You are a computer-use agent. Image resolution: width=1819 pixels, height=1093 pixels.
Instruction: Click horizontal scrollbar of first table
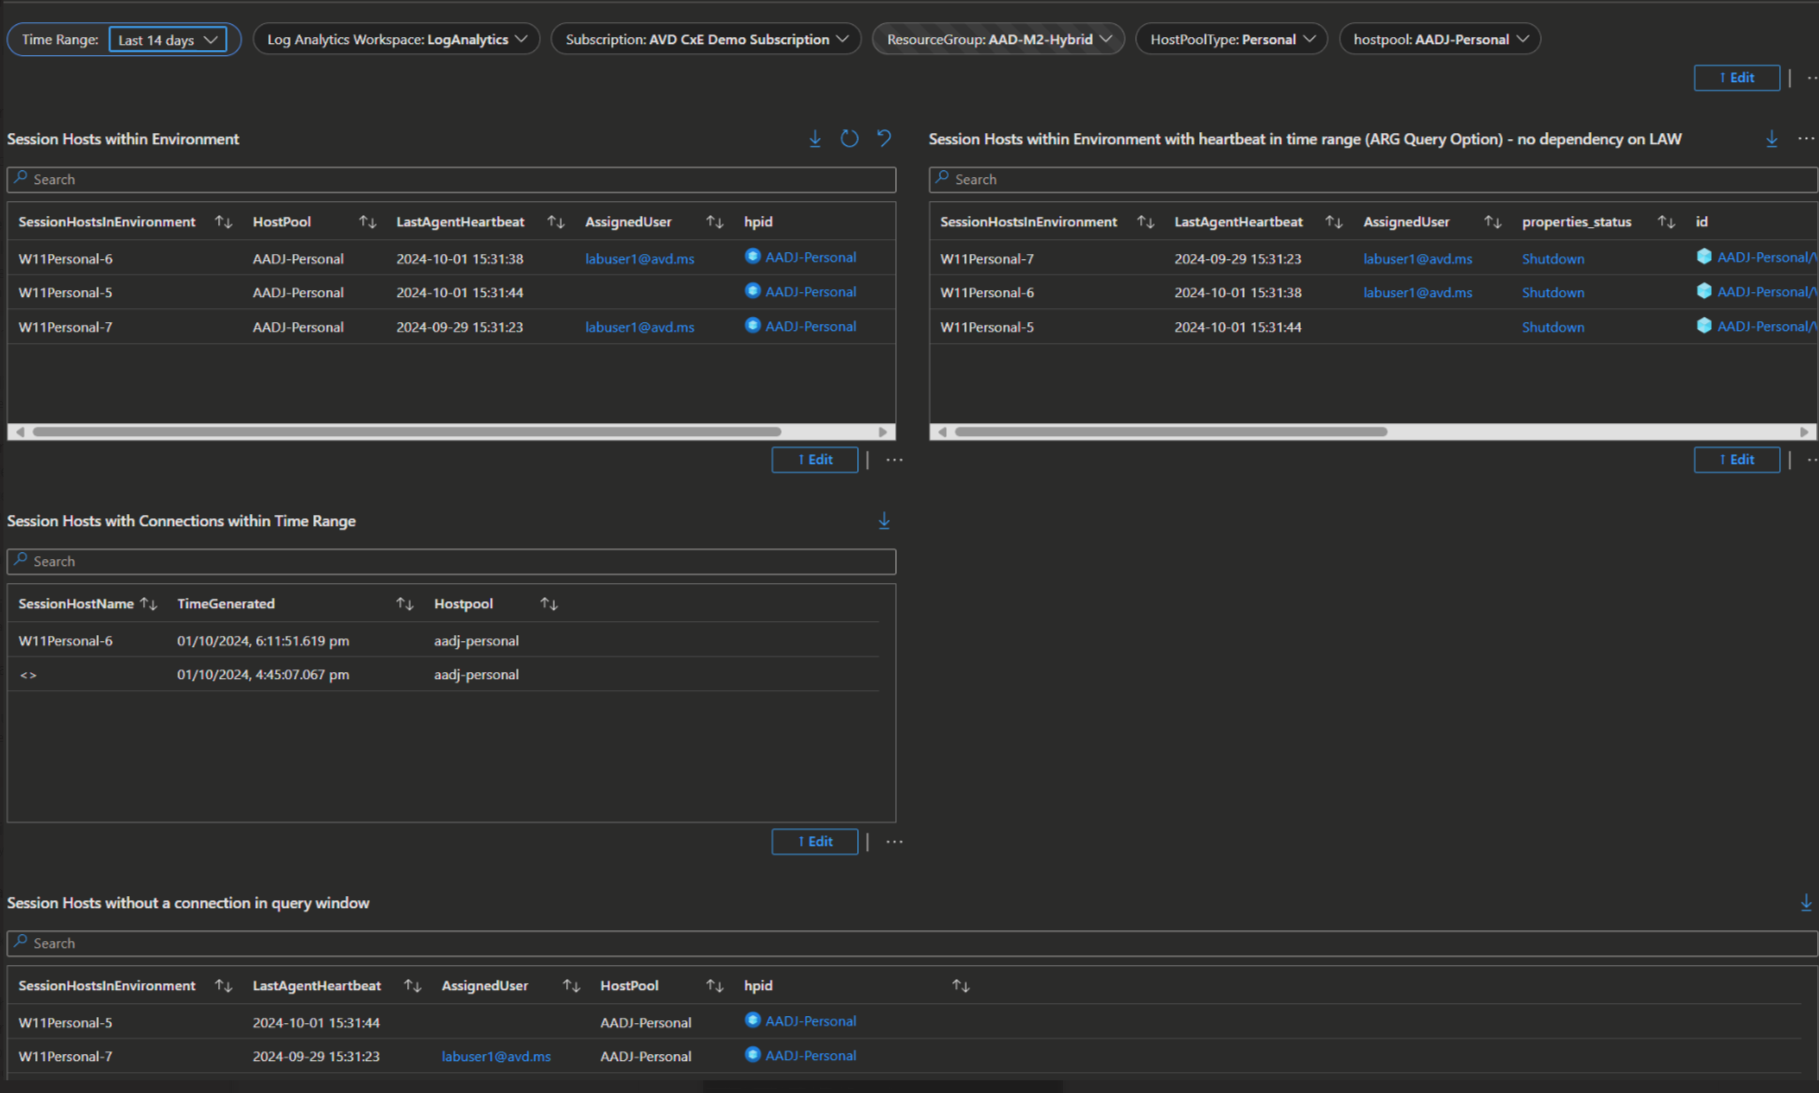click(407, 432)
